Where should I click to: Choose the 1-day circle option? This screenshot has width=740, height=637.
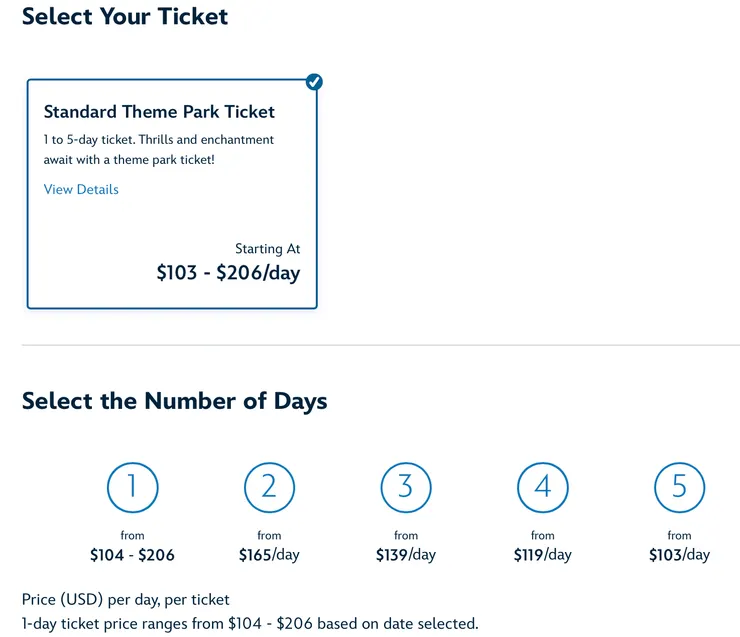pyautogui.click(x=132, y=487)
